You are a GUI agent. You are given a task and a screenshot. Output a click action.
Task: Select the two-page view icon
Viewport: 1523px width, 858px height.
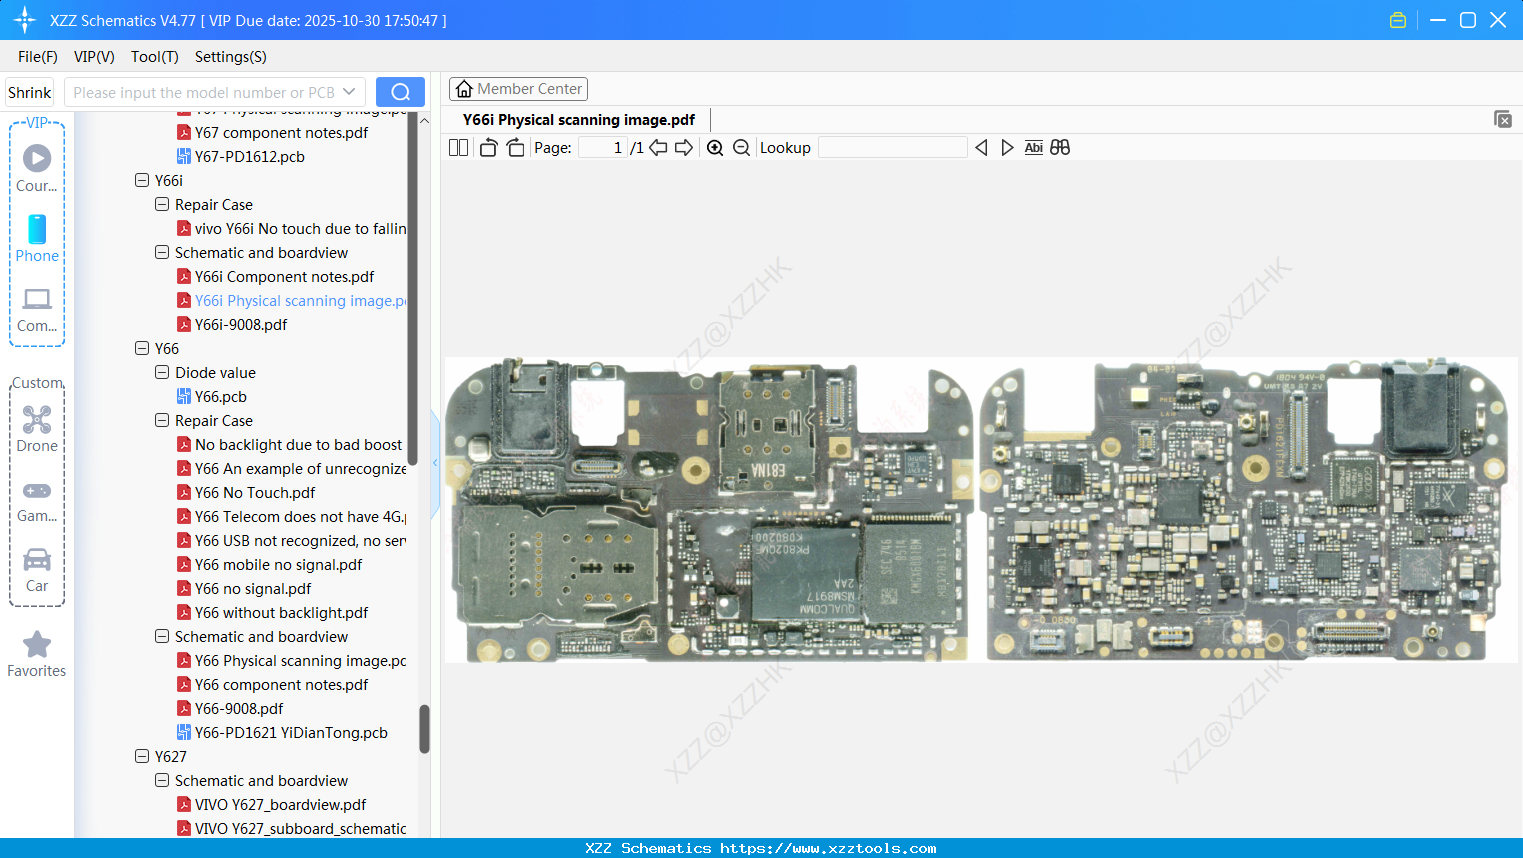click(457, 147)
